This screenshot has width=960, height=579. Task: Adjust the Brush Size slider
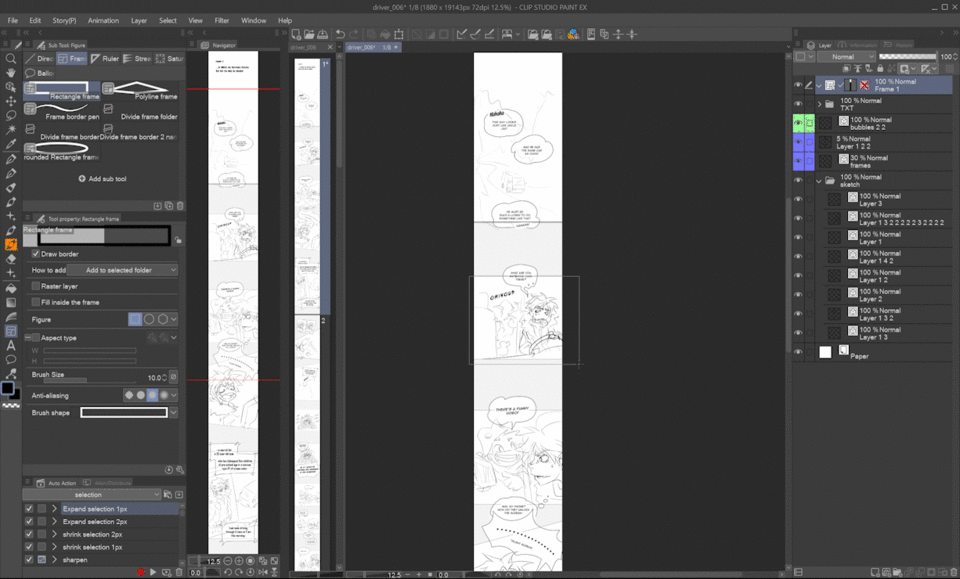pos(89,380)
